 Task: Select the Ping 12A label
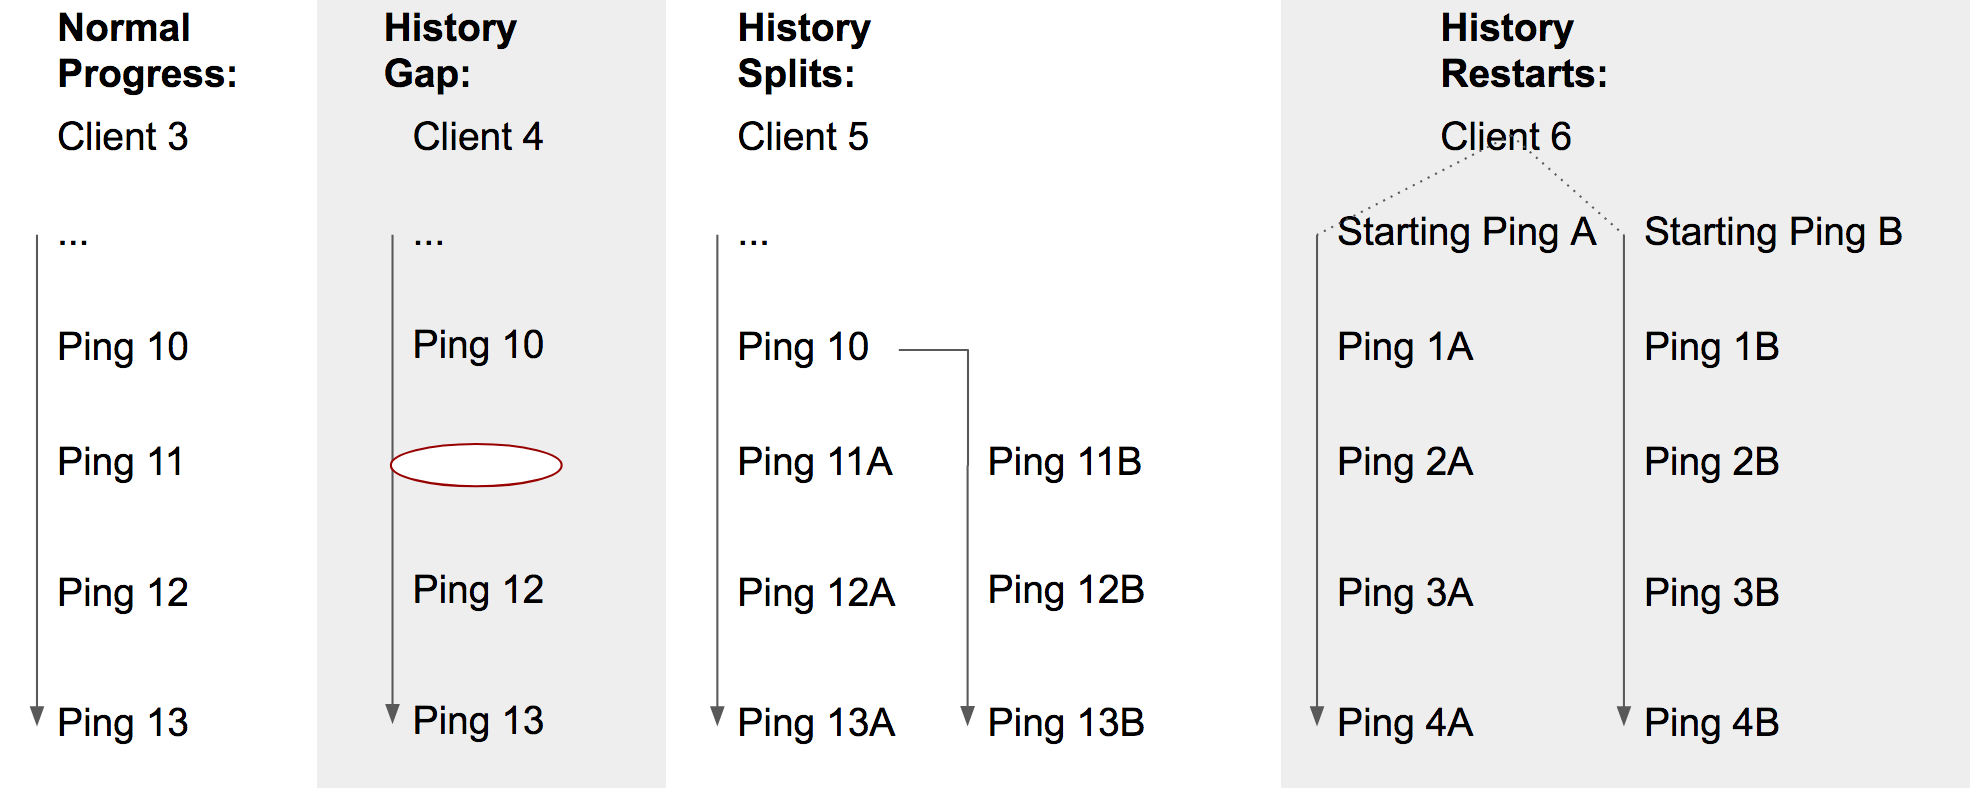click(816, 593)
